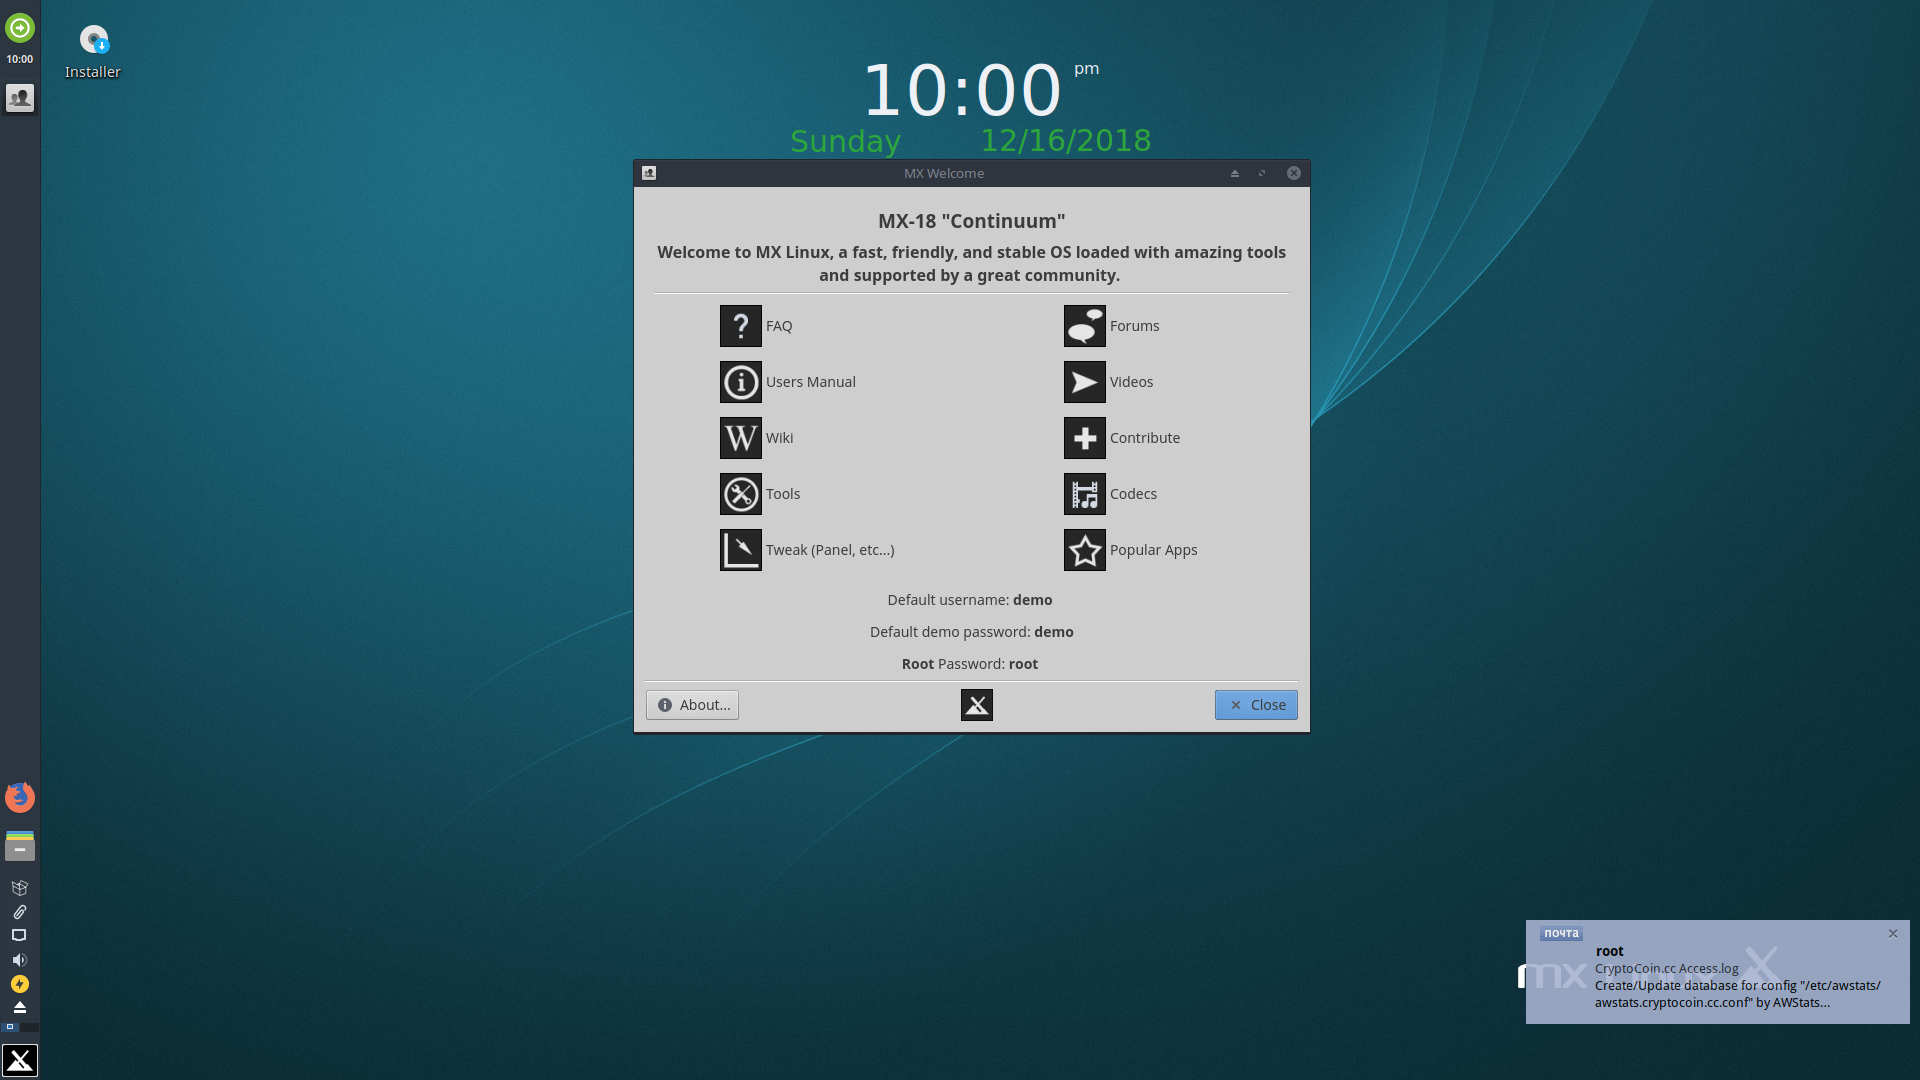Open the MX start menu button

(x=20, y=1060)
